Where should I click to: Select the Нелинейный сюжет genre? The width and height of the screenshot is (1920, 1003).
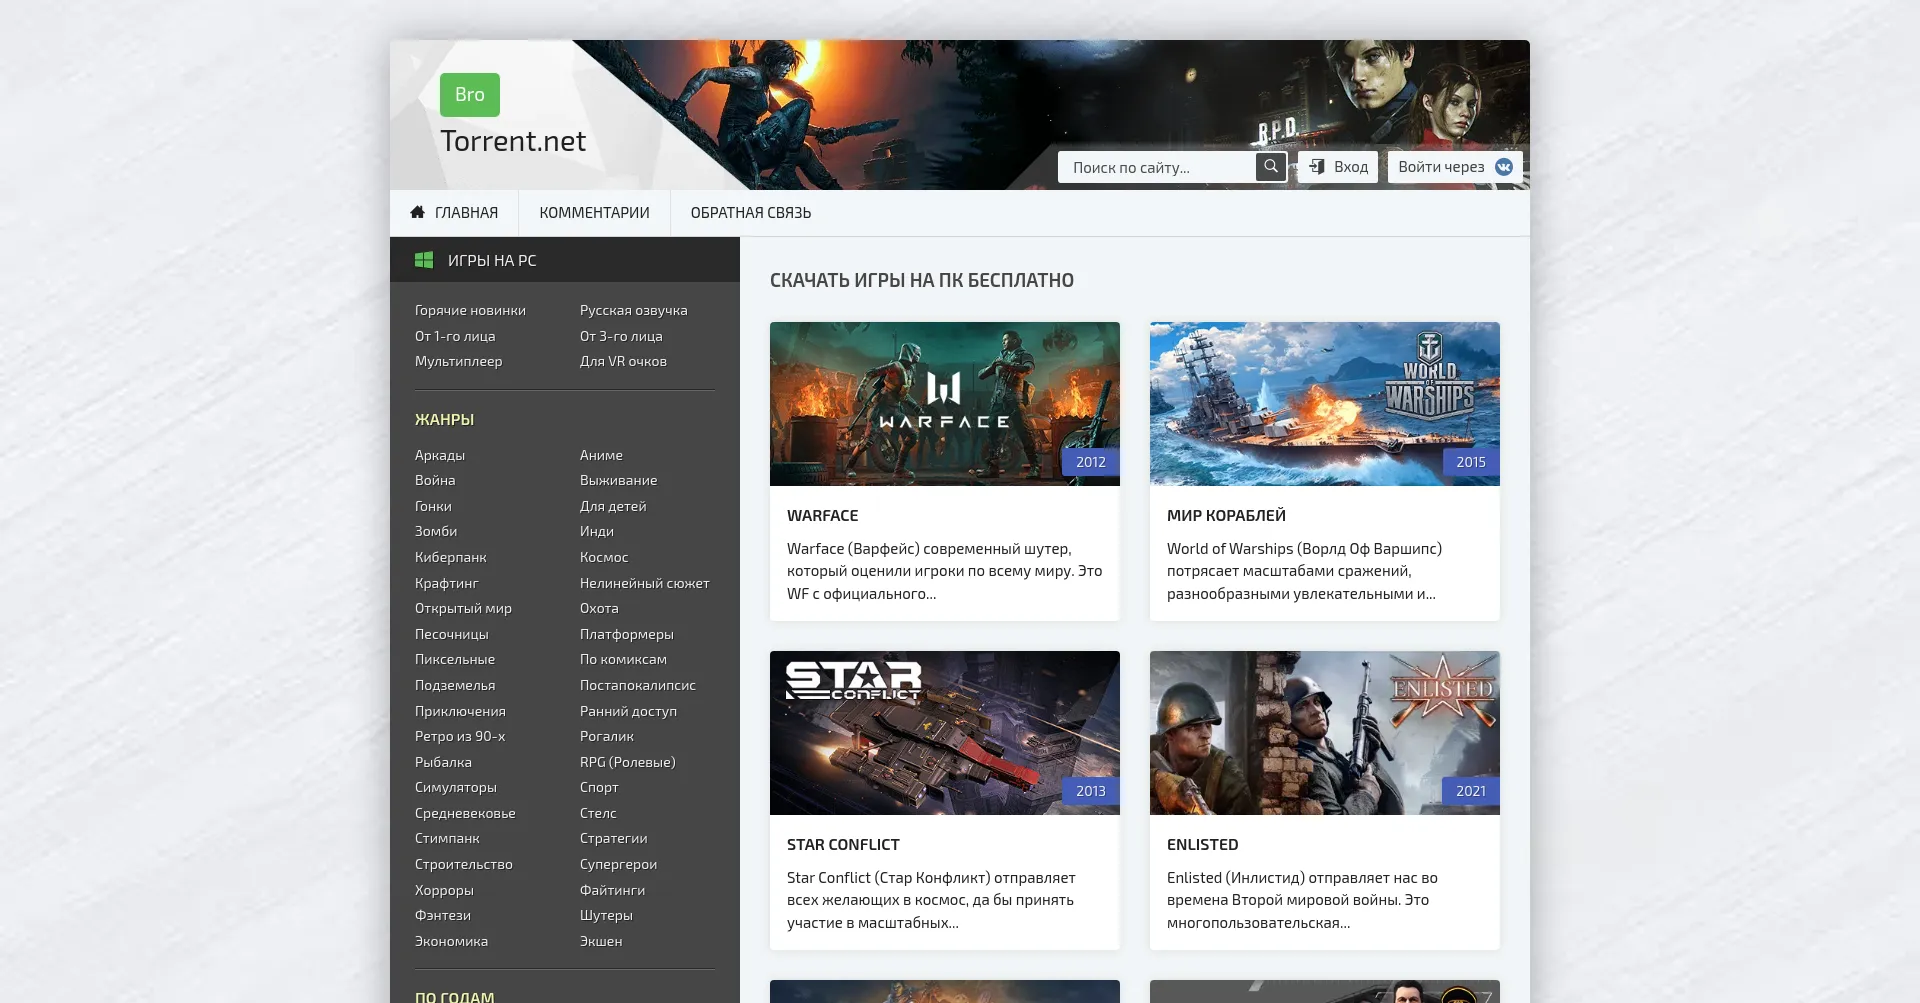[644, 584]
